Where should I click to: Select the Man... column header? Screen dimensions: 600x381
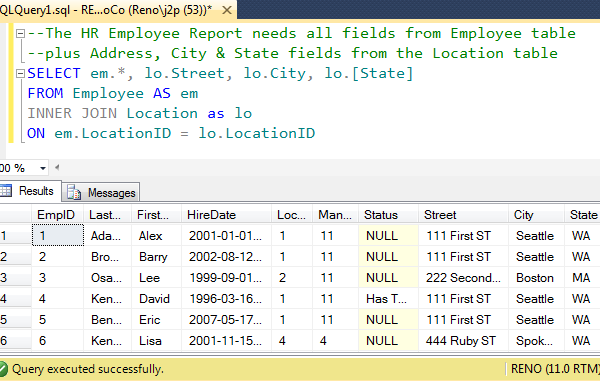click(x=336, y=215)
